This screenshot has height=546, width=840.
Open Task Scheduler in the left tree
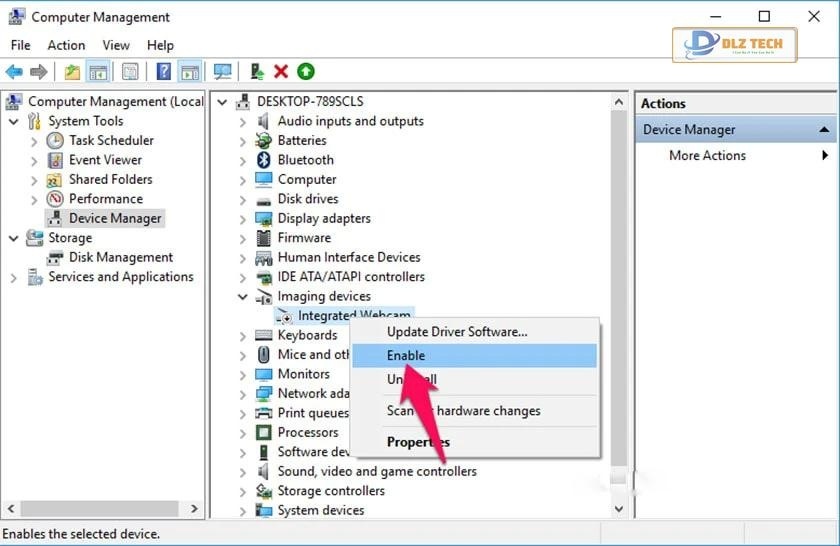[111, 141]
